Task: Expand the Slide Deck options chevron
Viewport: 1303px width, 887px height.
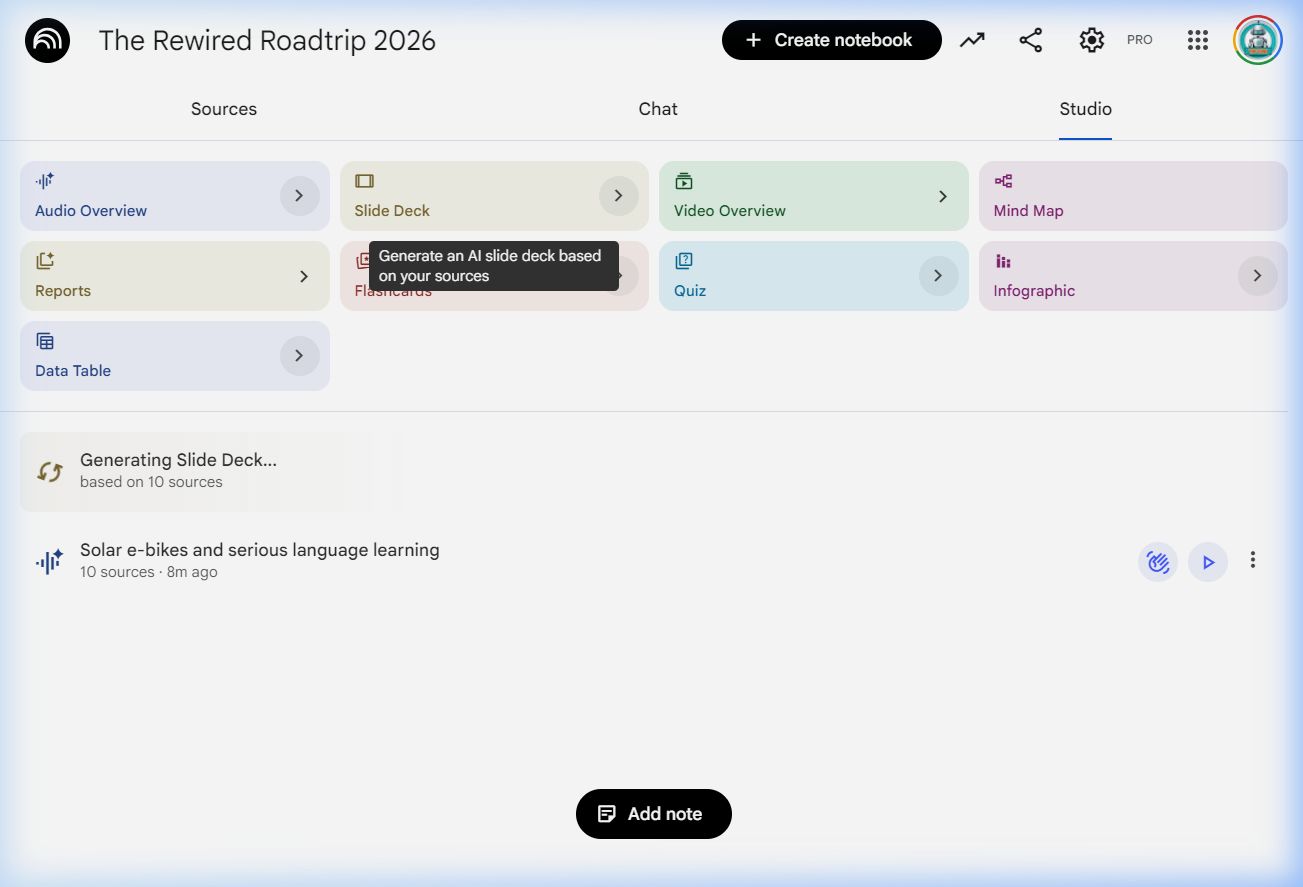Action: (x=618, y=196)
